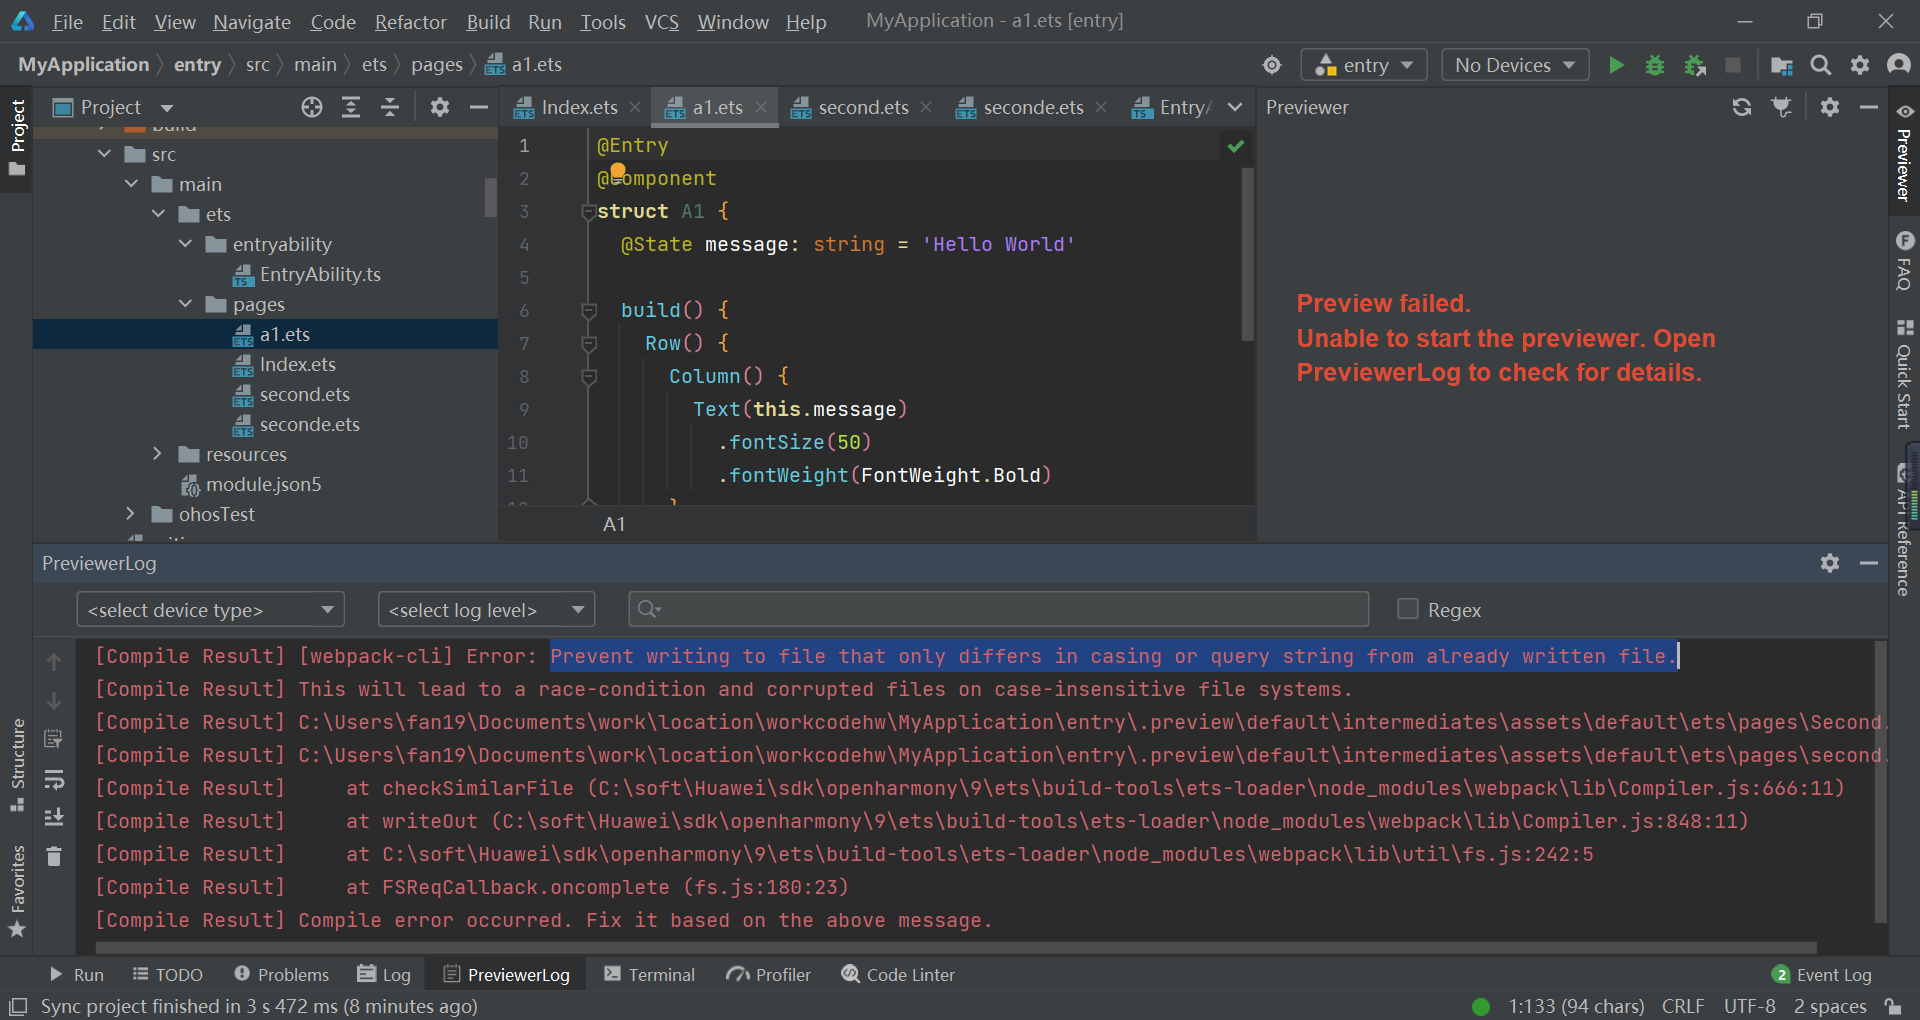Click the editor vertical scrollbar
Viewport: 1920px width, 1020px height.
coord(1247,255)
